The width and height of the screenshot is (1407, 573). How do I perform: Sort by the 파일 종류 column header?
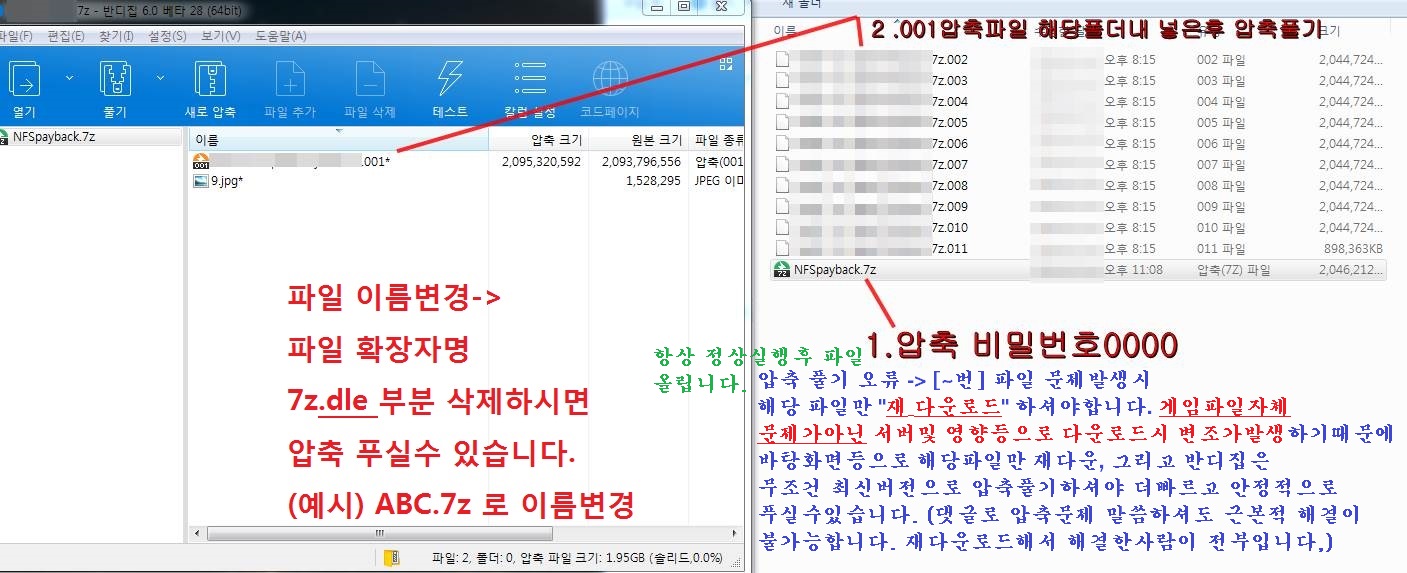point(718,140)
